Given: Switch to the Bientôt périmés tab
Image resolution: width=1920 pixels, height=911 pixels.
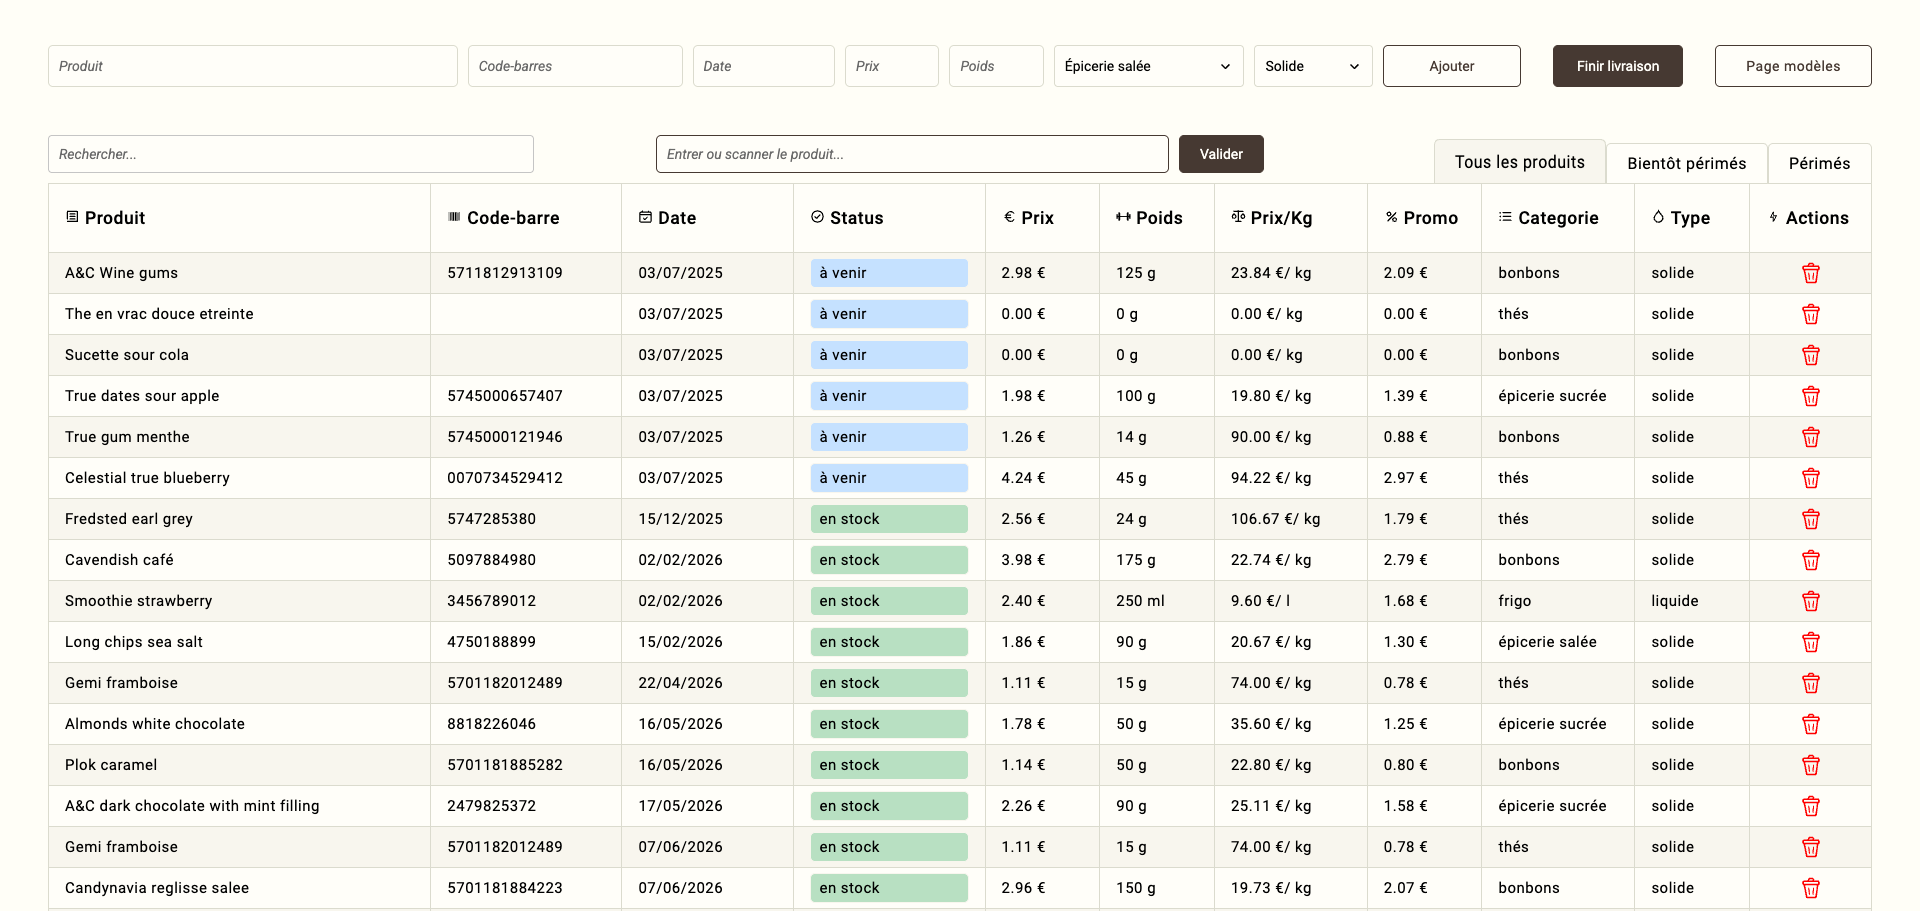Looking at the screenshot, I should 1686,163.
